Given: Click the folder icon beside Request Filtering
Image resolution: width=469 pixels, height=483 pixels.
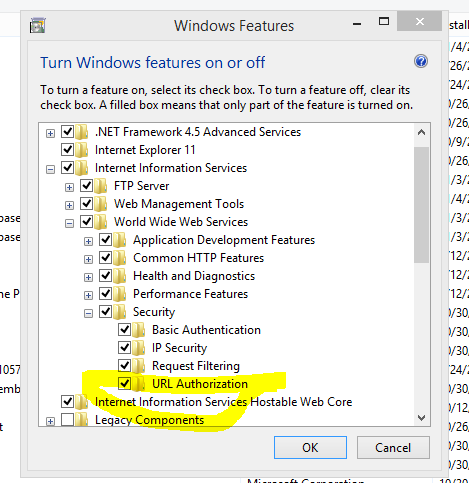Looking at the screenshot, I should pyautogui.click(x=138, y=366).
